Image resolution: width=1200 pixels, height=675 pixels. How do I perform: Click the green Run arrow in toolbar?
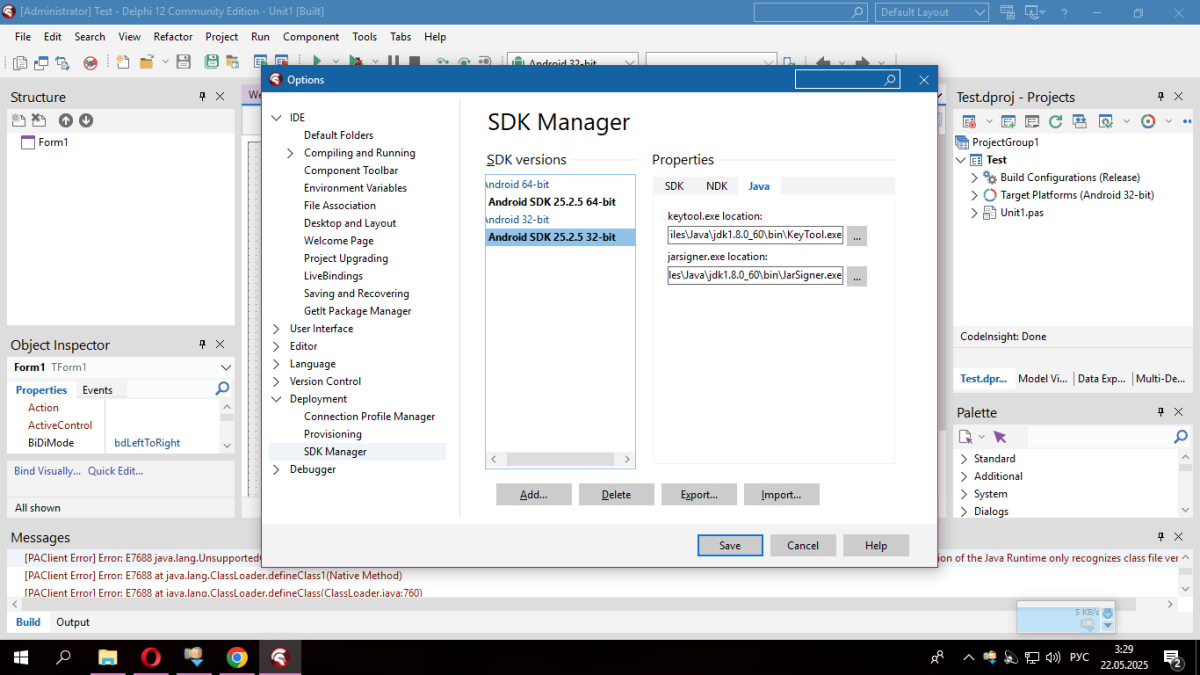(x=317, y=62)
